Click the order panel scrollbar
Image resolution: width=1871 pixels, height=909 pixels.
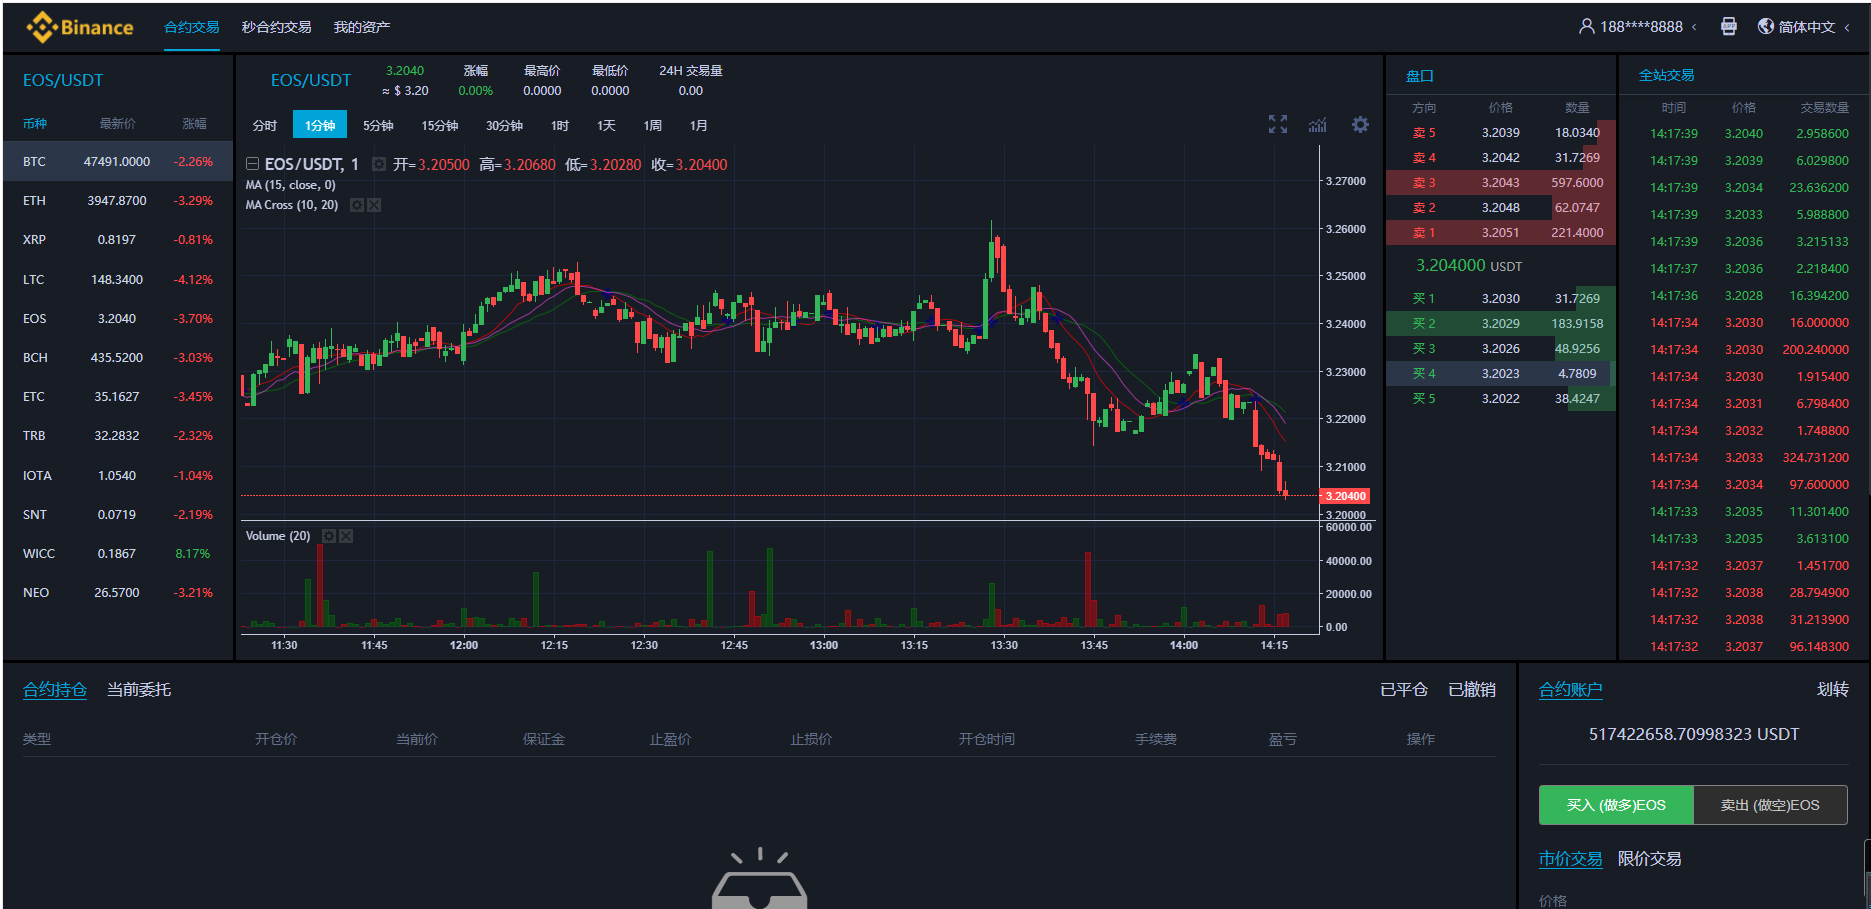[x=1866, y=873]
